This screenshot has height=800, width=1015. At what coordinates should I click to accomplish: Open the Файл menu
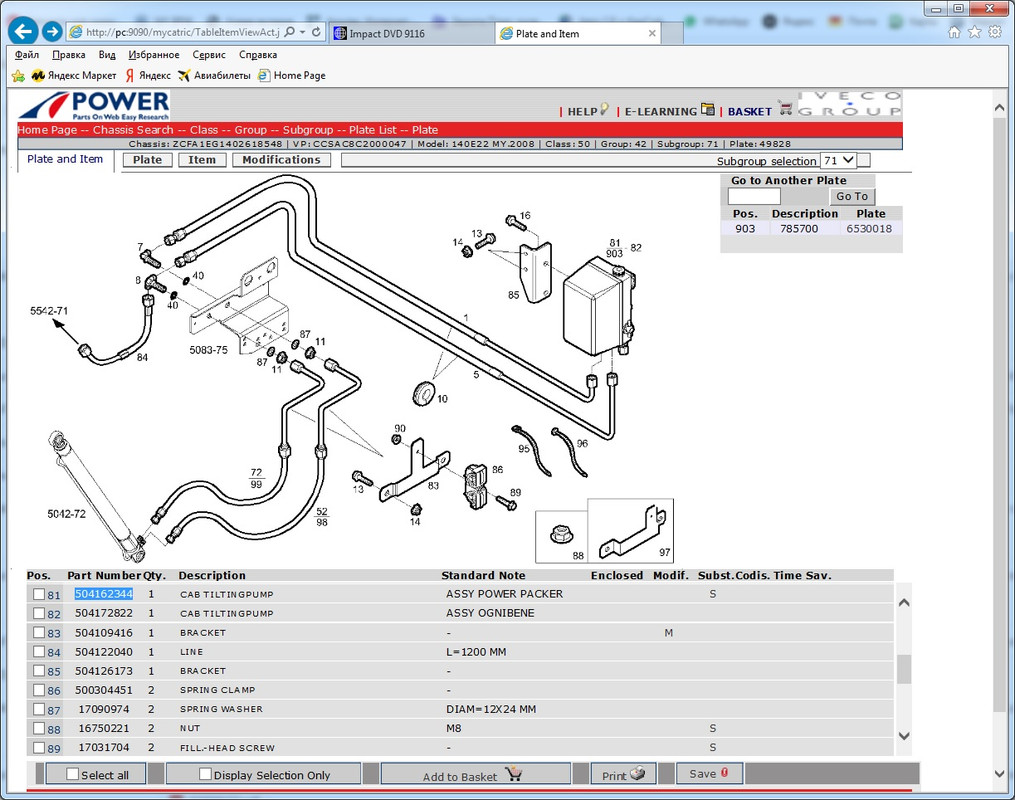[27, 55]
